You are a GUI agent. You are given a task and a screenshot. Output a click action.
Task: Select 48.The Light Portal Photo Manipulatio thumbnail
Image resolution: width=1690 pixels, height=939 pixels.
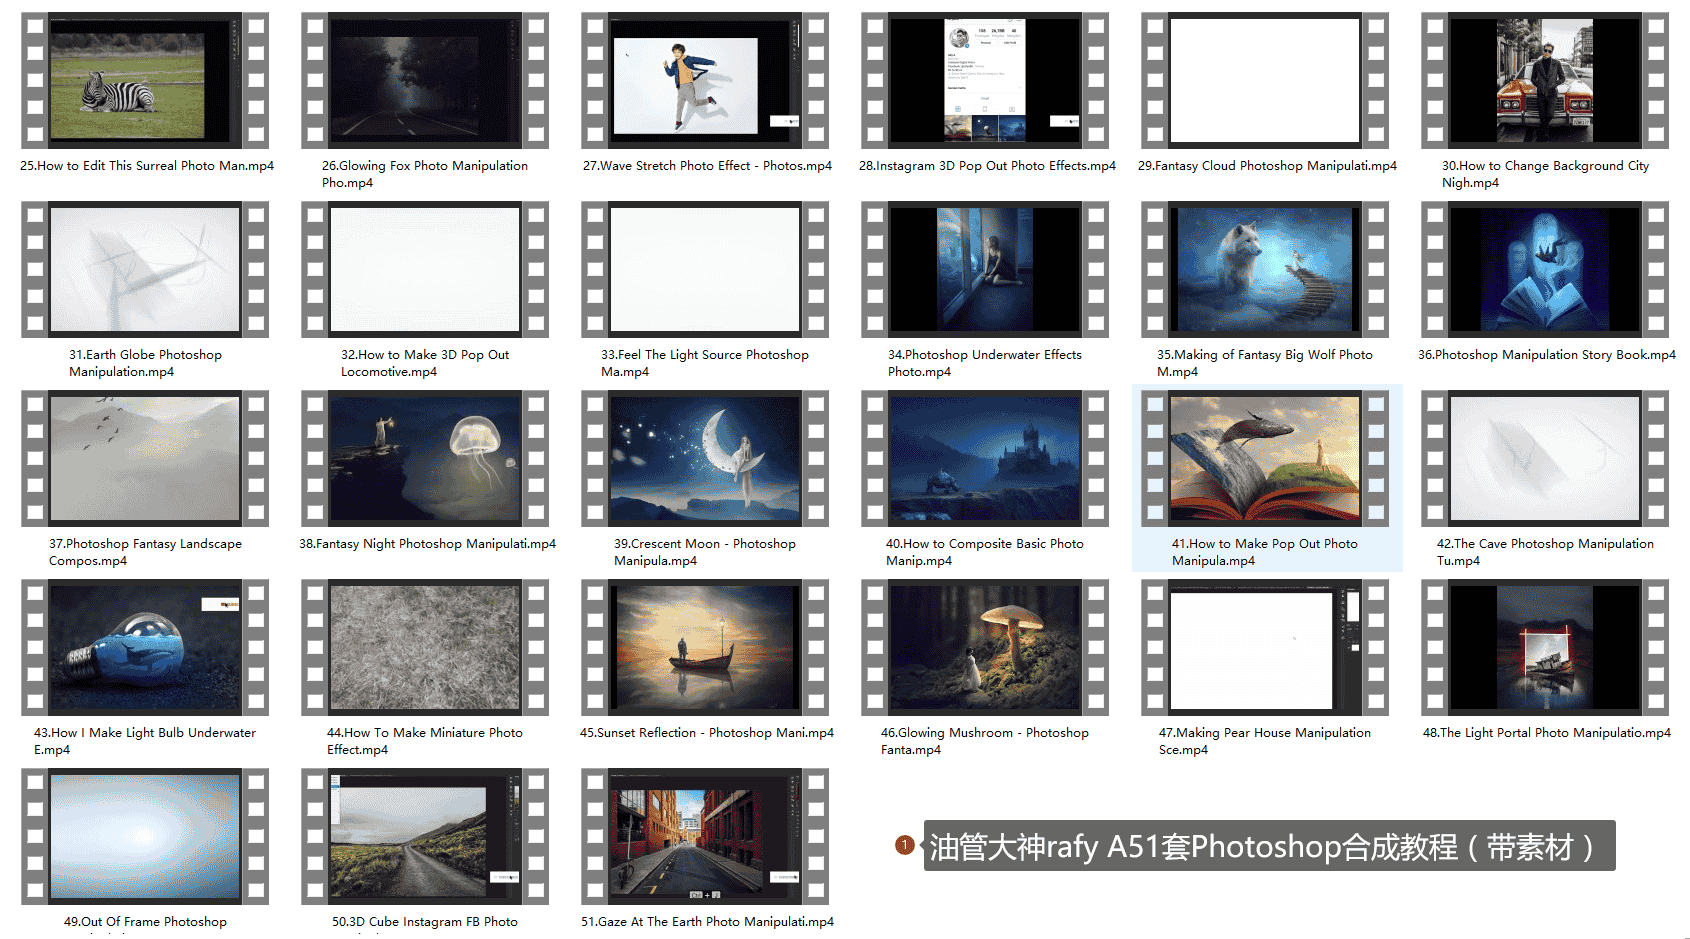click(1545, 647)
